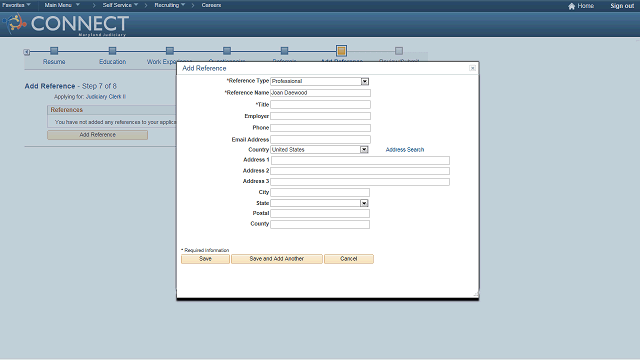Click the Resume step square icon
This screenshot has height=360, width=640.
pos(54,51)
